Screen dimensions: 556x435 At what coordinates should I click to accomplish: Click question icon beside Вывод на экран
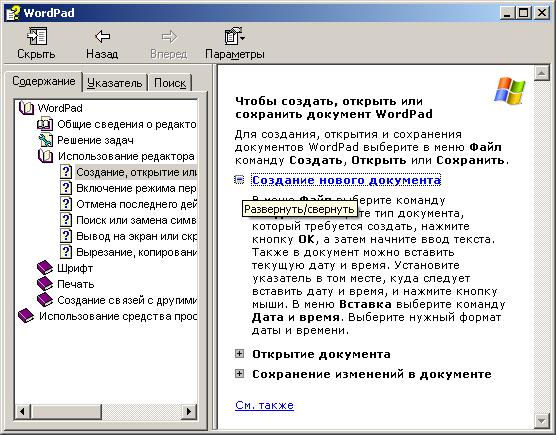[66, 236]
